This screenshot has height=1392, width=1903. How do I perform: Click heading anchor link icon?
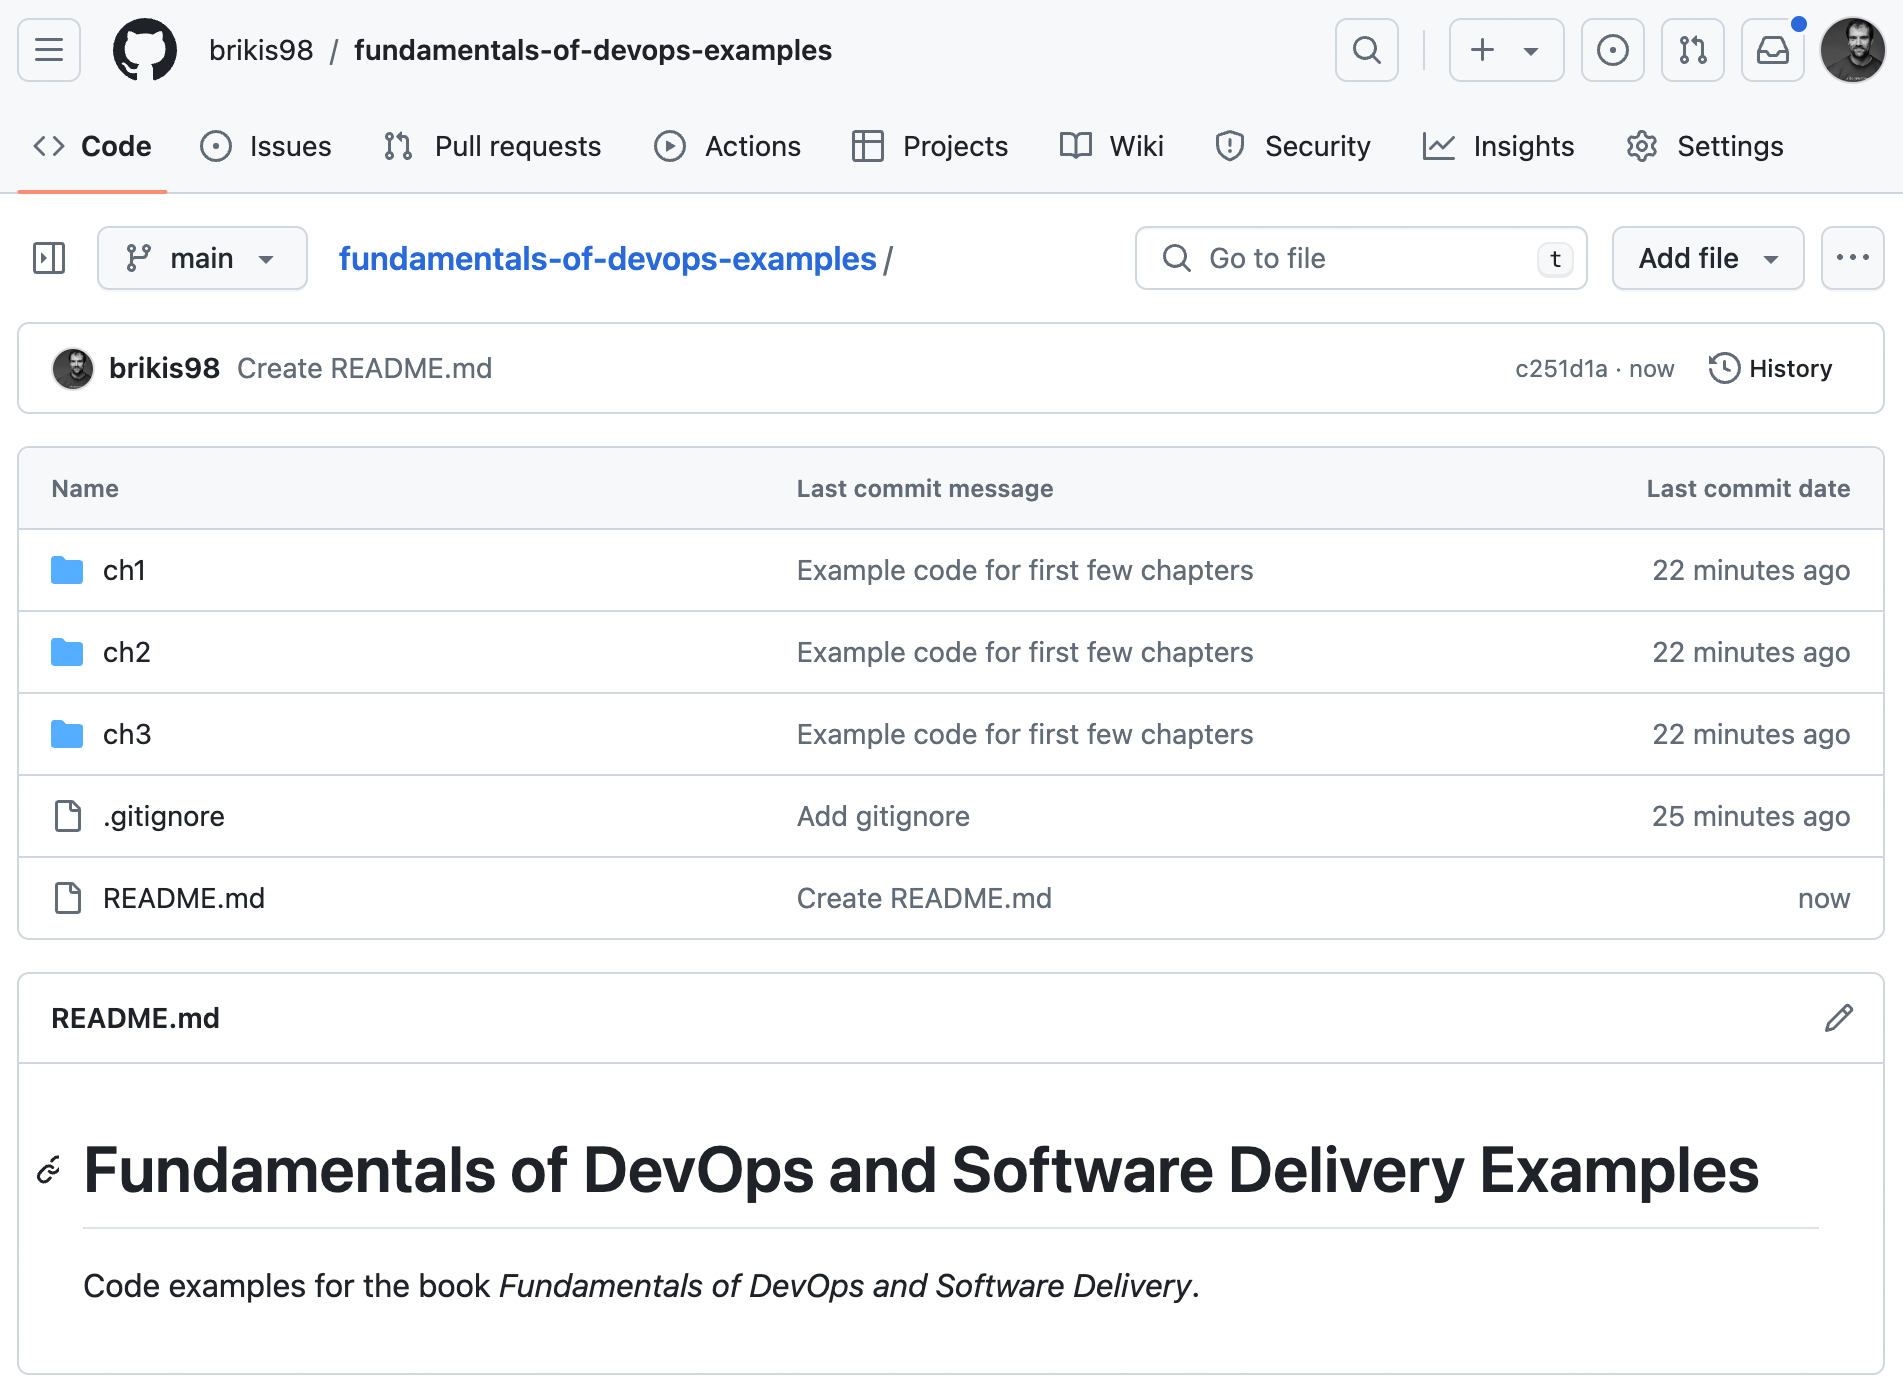[49, 1170]
